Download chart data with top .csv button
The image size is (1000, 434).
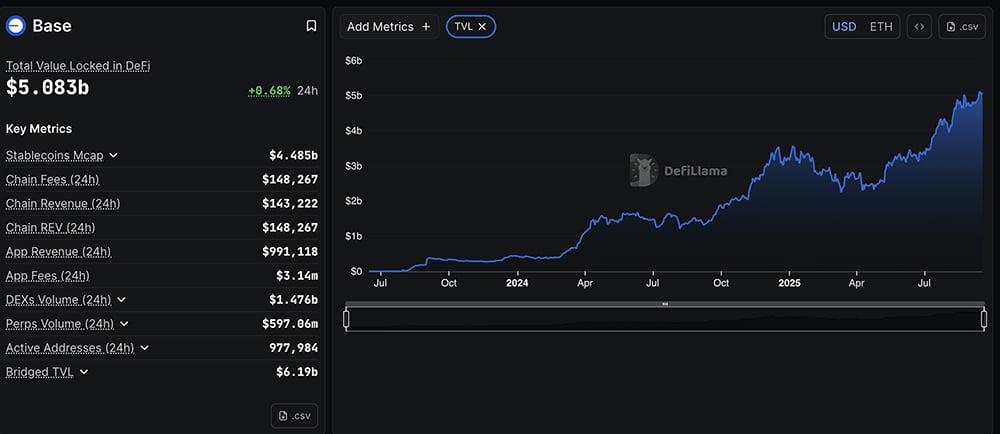[962, 27]
